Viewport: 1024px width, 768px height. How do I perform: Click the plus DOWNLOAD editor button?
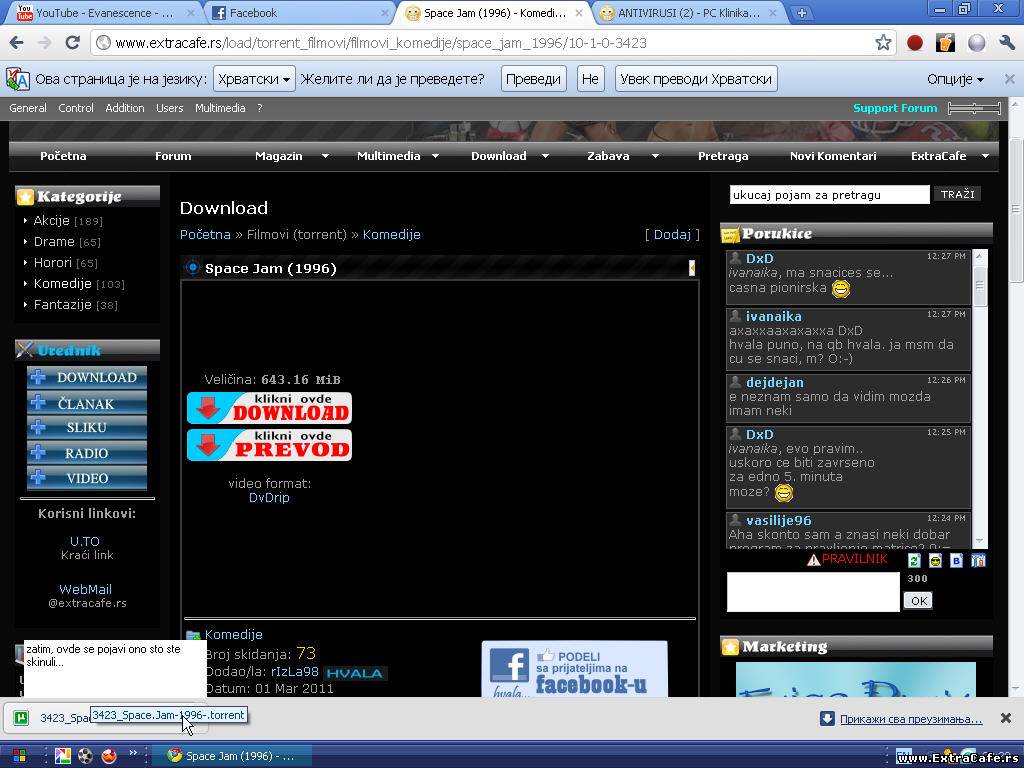coord(87,377)
